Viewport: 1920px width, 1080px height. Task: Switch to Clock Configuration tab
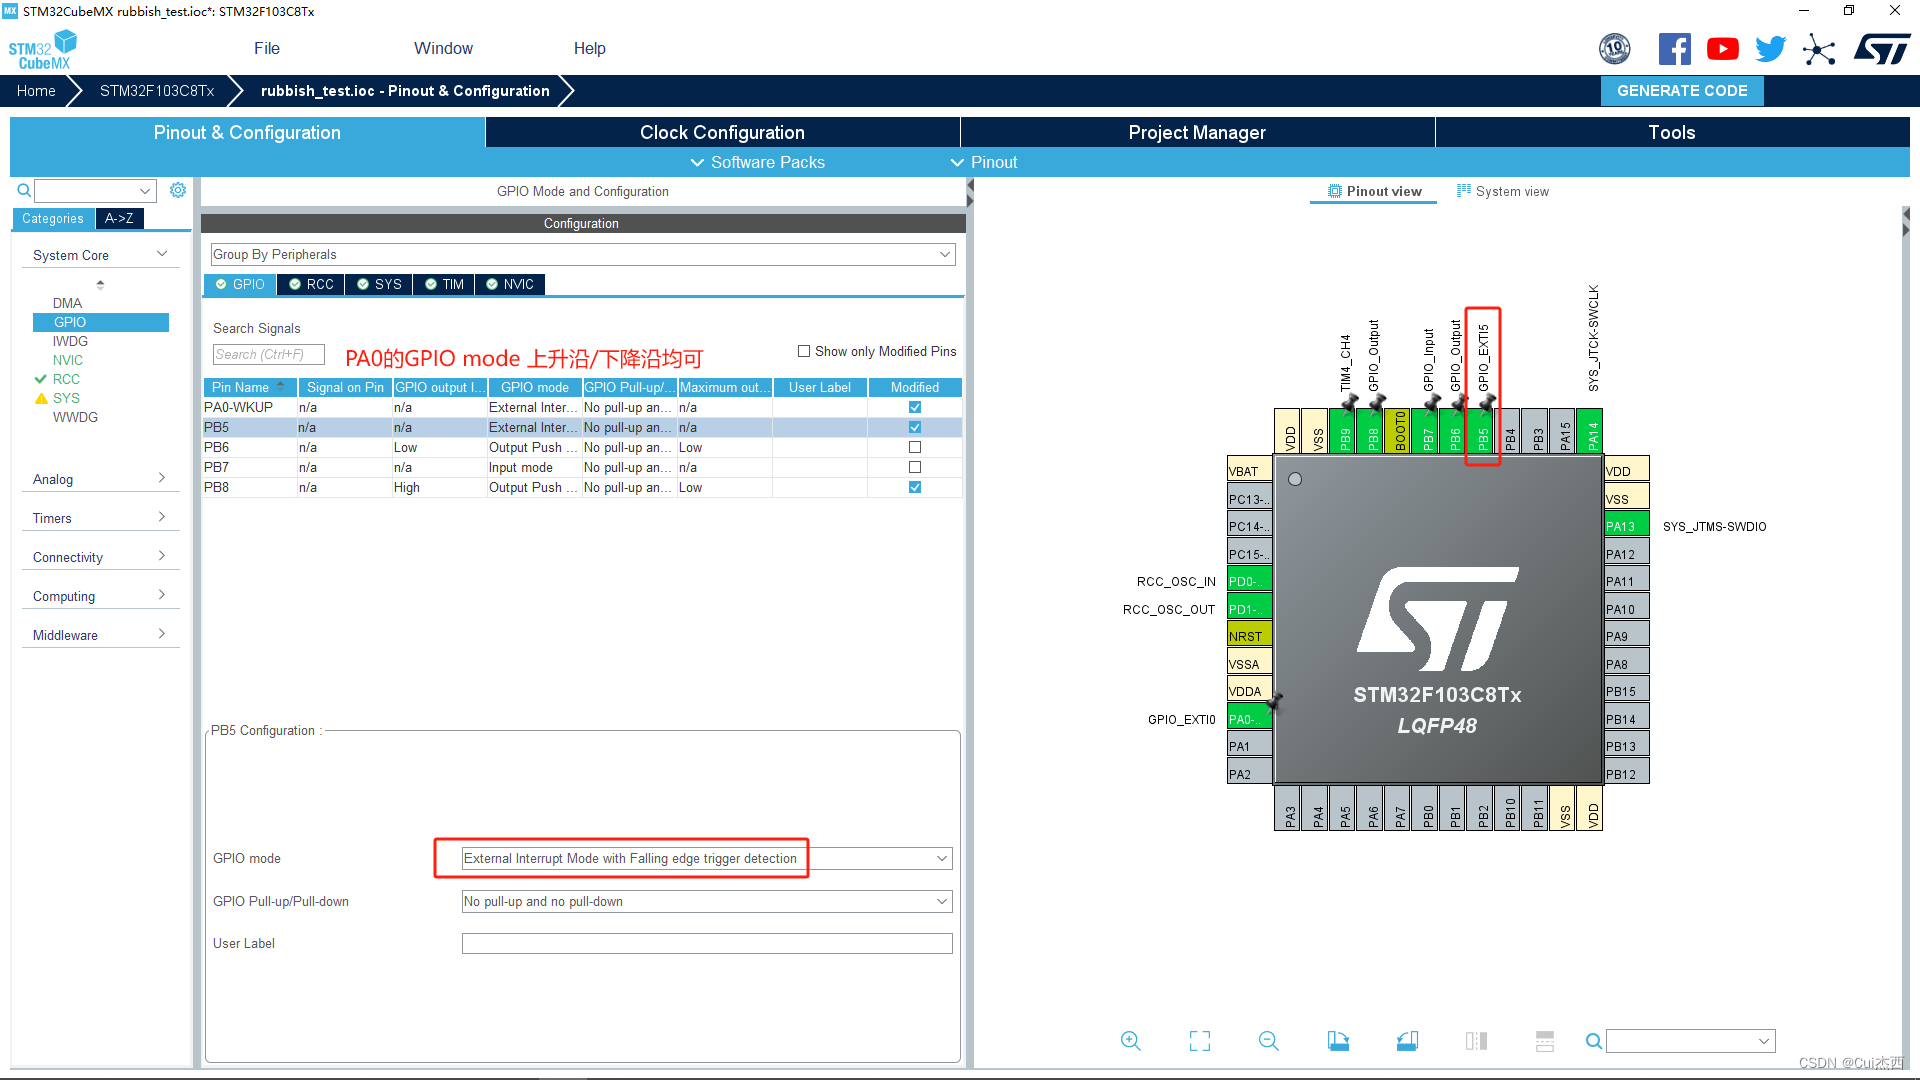click(724, 132)
